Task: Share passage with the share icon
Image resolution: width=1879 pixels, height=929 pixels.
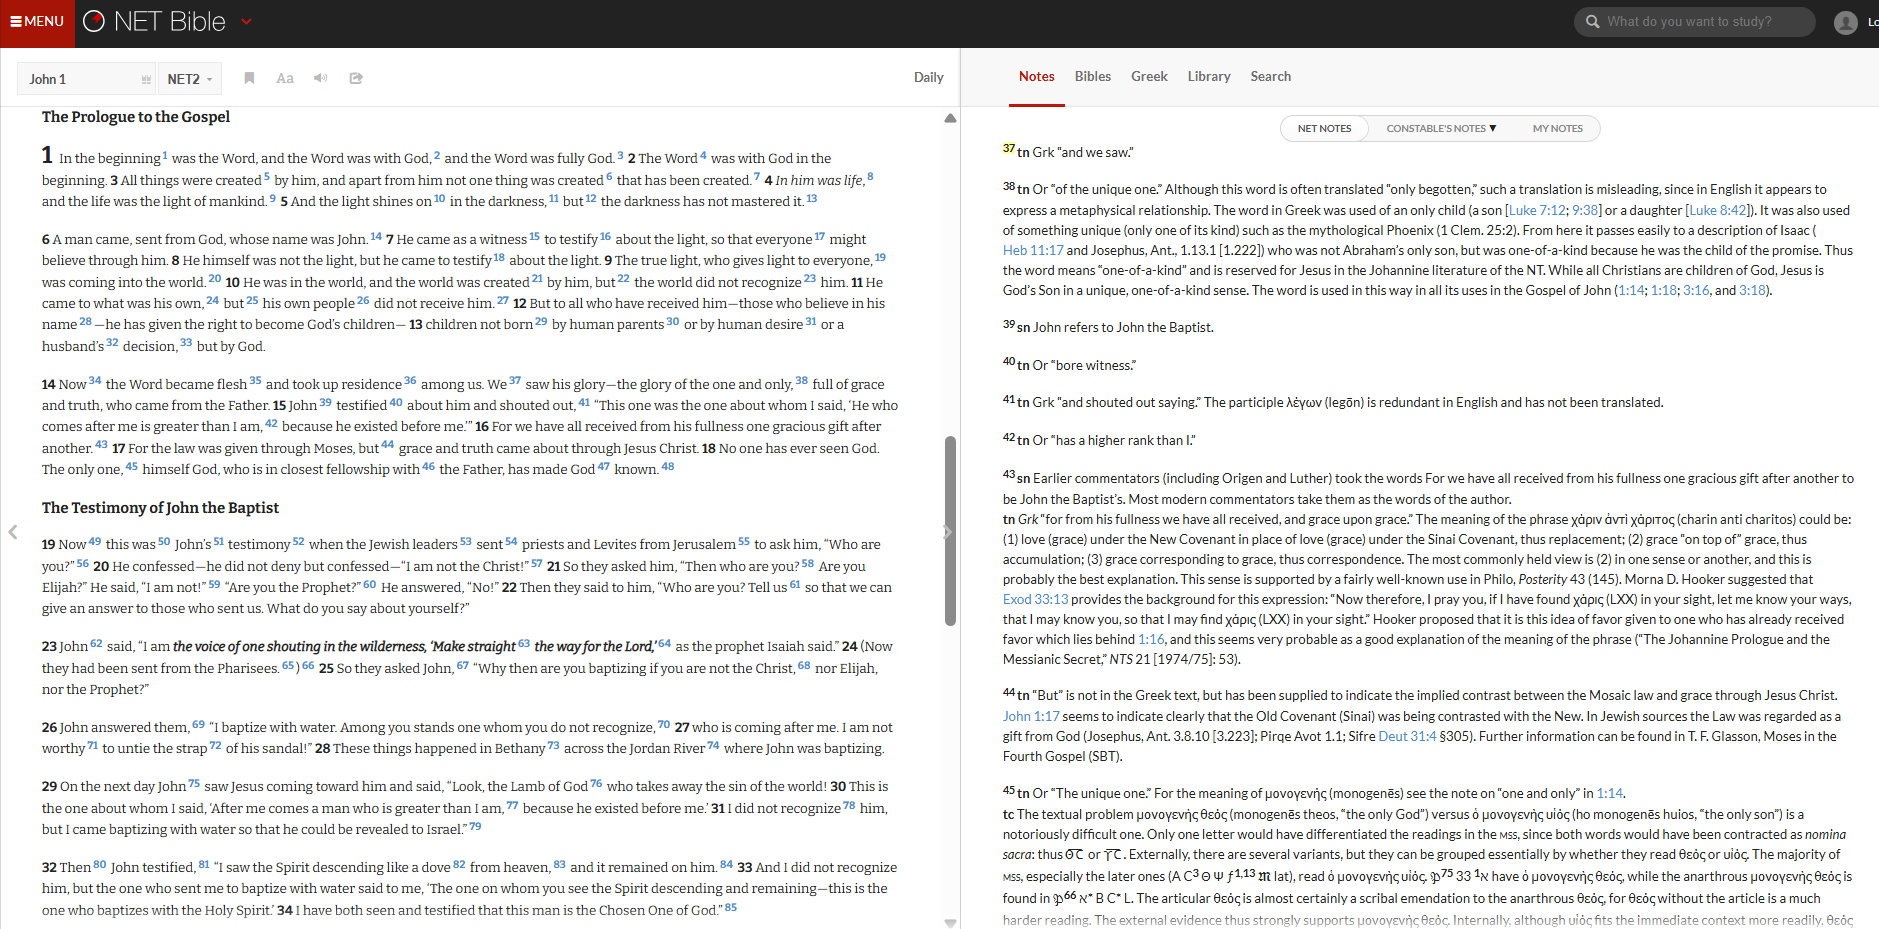Action: [x=356, y=78]
